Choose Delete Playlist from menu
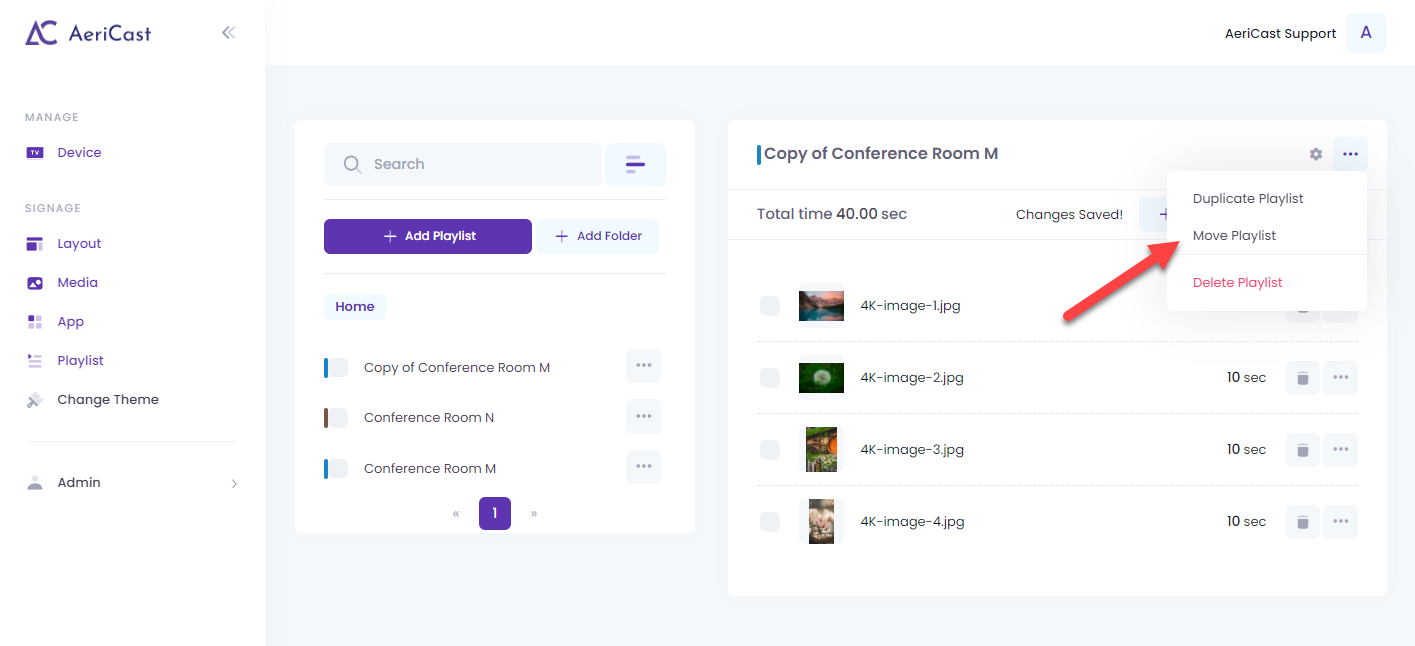 click(1237, 283)
